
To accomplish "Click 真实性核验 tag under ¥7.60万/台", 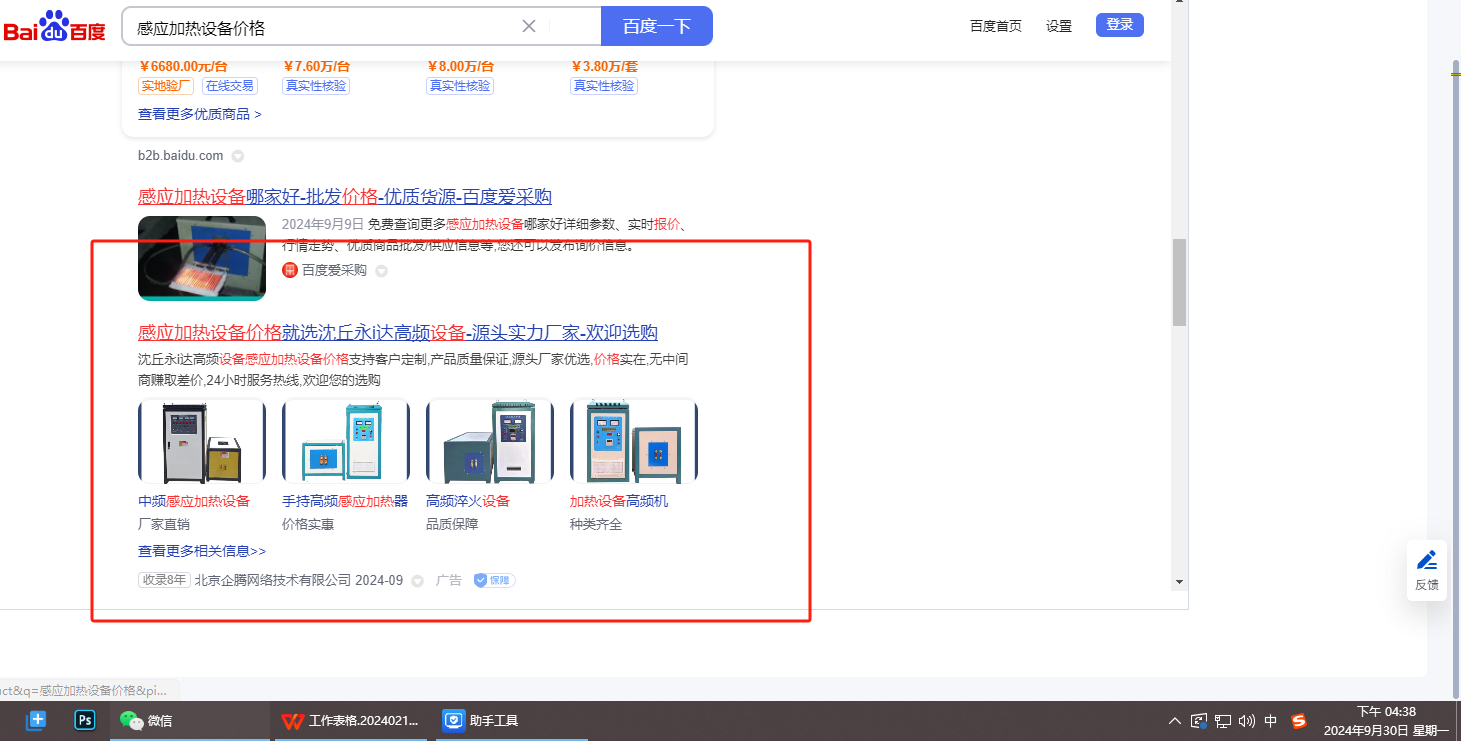I will 316,86.
